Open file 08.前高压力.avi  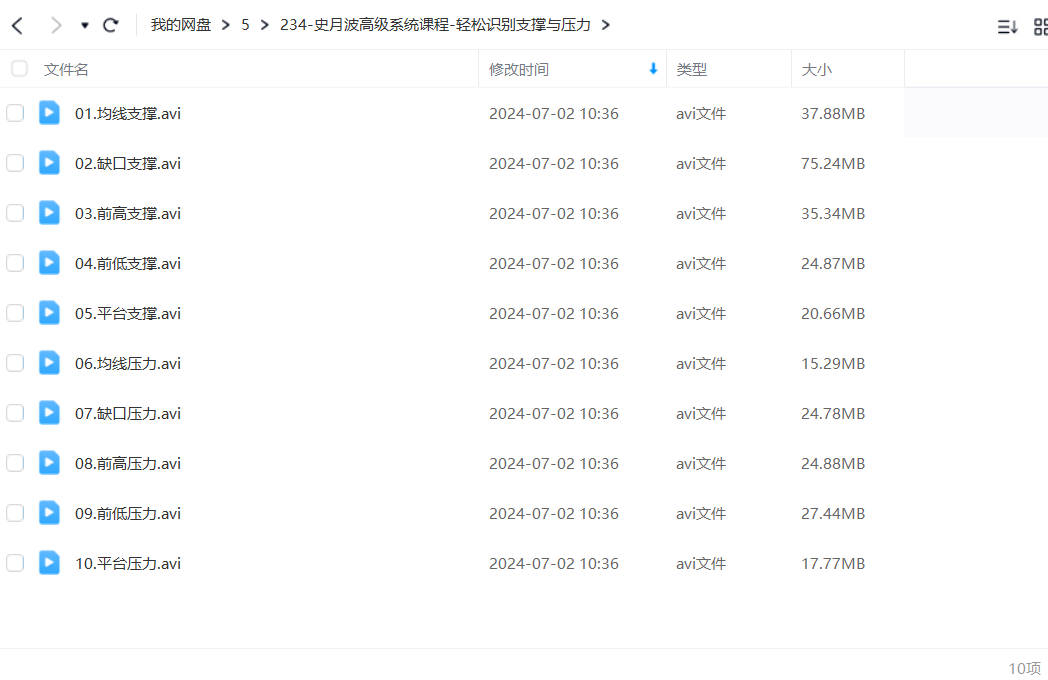128,463
